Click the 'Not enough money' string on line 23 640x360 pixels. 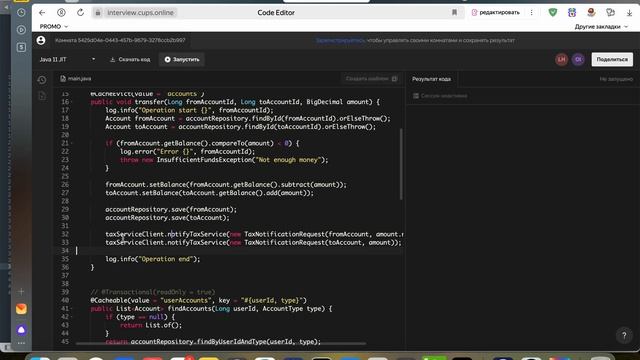click(288, 160)
